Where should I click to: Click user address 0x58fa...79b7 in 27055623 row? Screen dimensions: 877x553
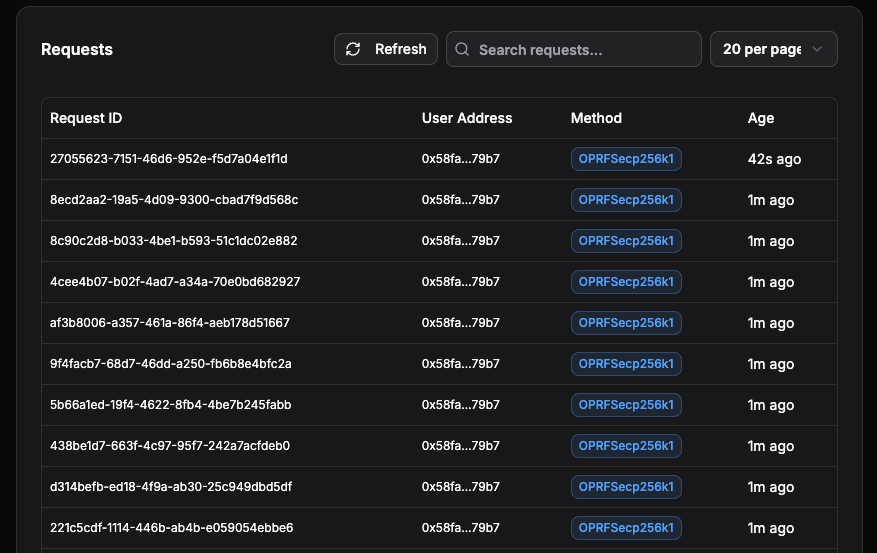[x=460, y=159]
